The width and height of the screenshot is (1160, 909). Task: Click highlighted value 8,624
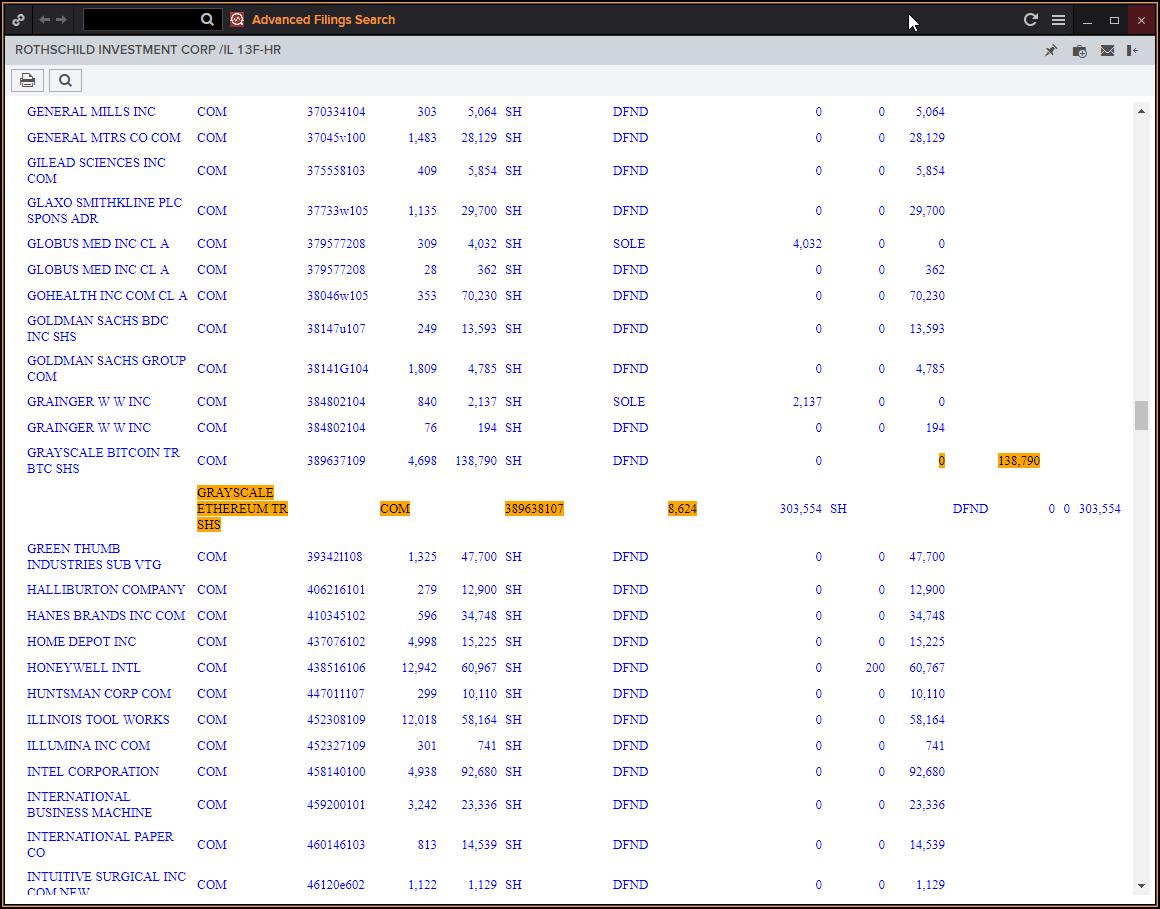[682, 509]
